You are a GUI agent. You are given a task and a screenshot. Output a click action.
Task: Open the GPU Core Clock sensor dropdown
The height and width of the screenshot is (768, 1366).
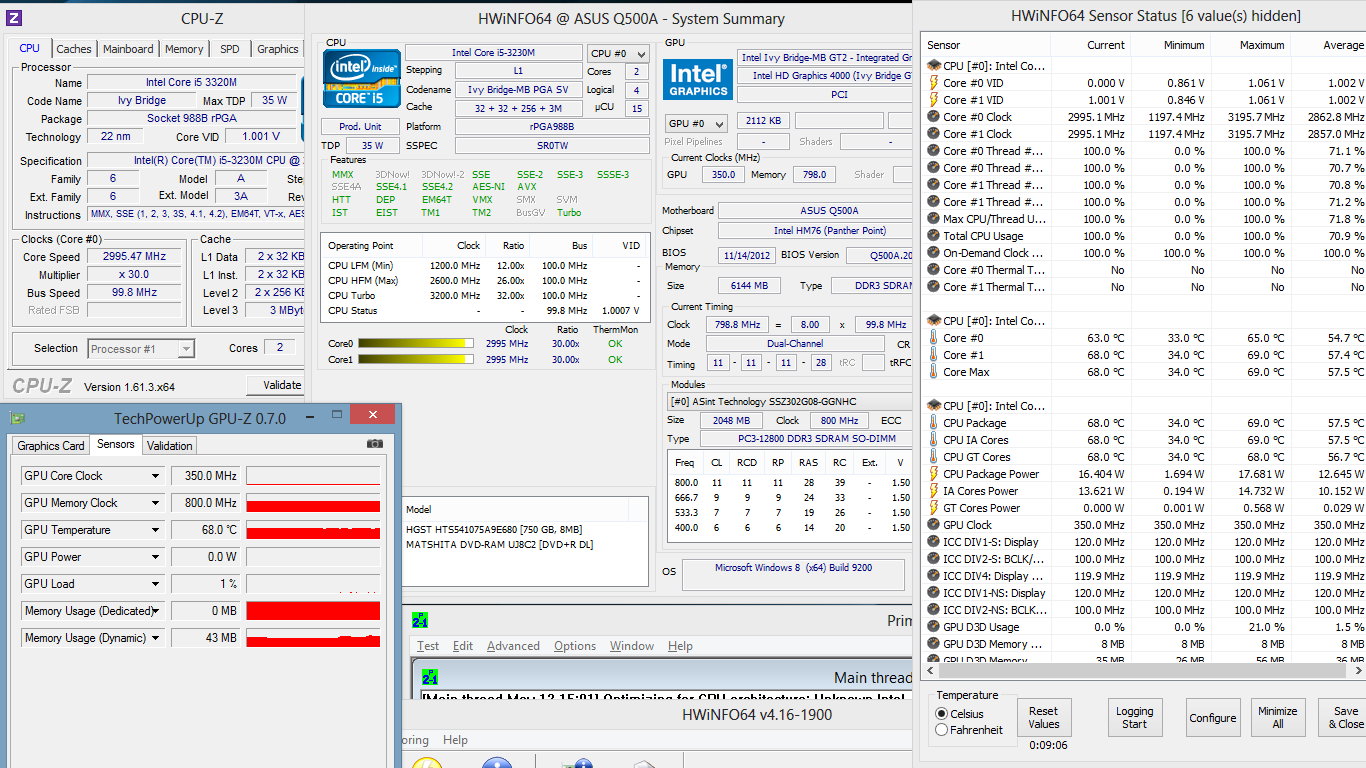(x=155, y=476)
